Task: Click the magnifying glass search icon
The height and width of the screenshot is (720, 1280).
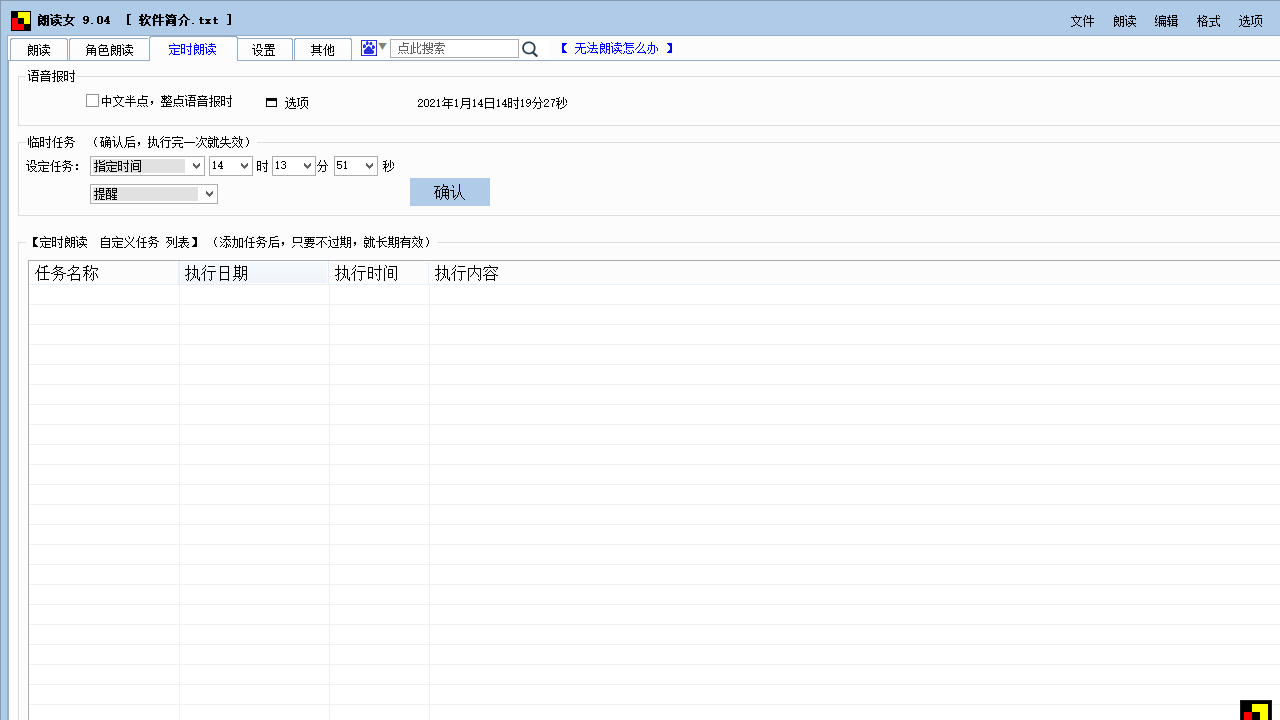Action: tap(530, 49)
